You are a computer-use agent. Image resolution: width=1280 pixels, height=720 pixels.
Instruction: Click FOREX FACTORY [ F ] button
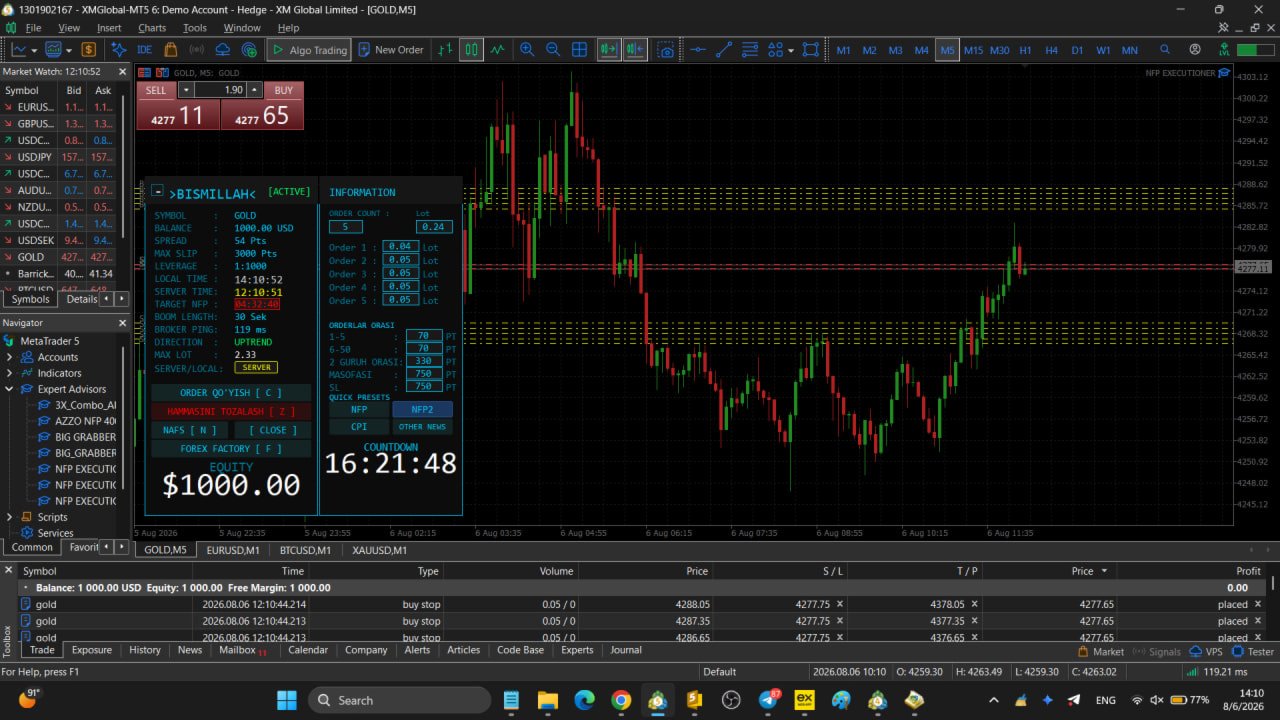pyautogui.click(x=231, y=449)
